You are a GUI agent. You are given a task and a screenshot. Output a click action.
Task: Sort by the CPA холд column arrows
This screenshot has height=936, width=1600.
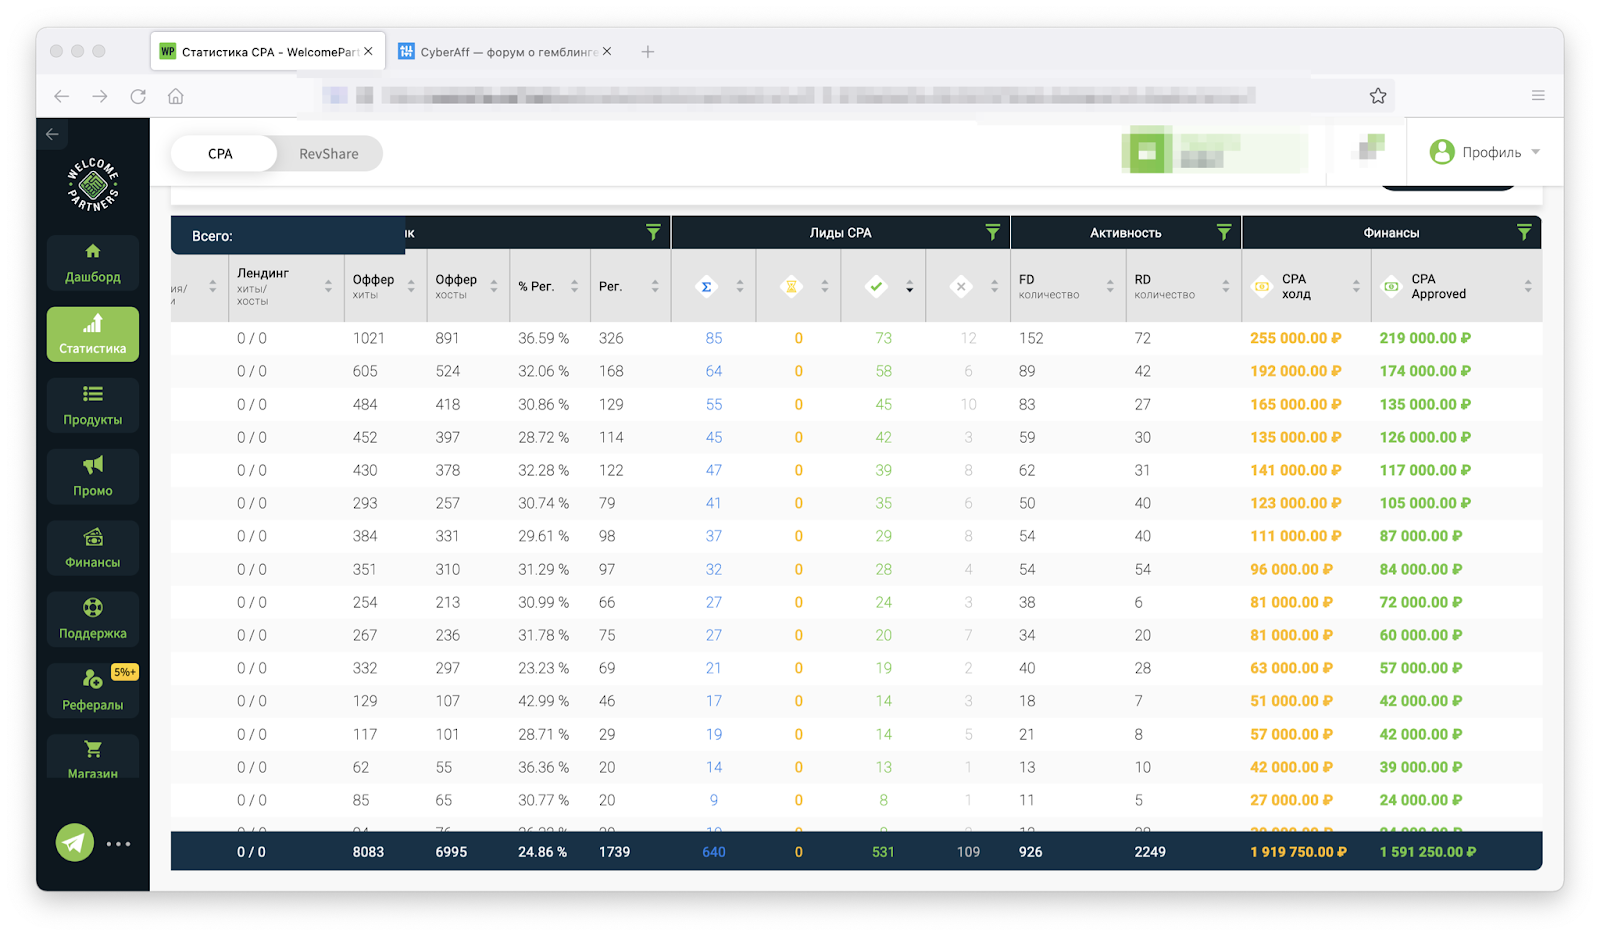coord(1356,286)
